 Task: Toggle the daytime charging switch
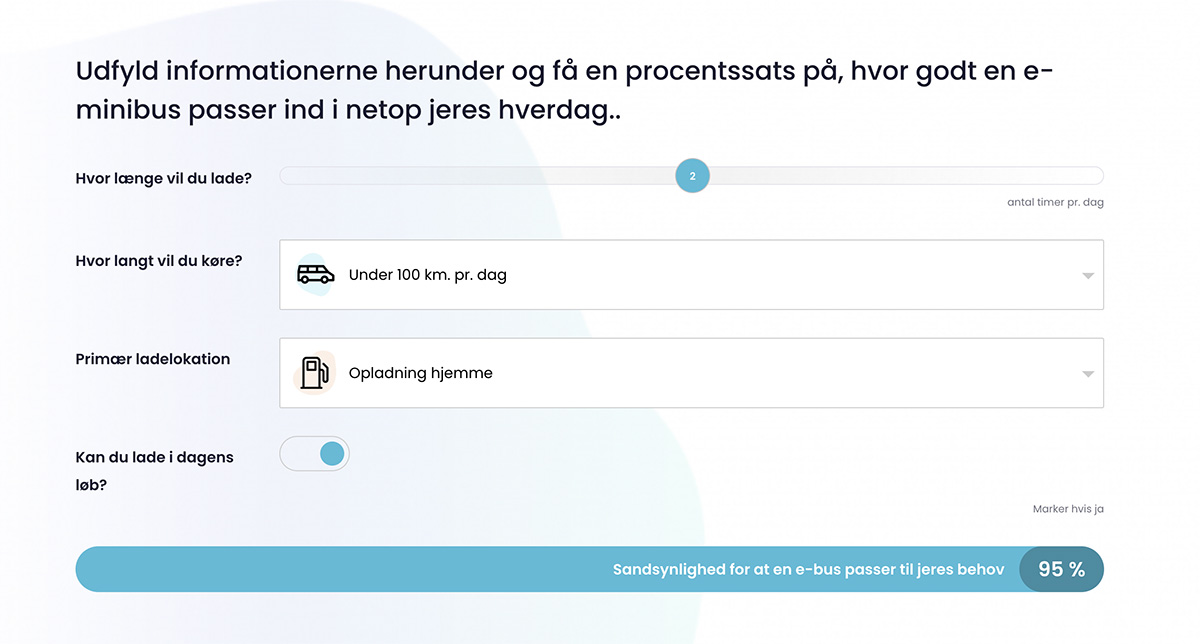pos(315,454)
